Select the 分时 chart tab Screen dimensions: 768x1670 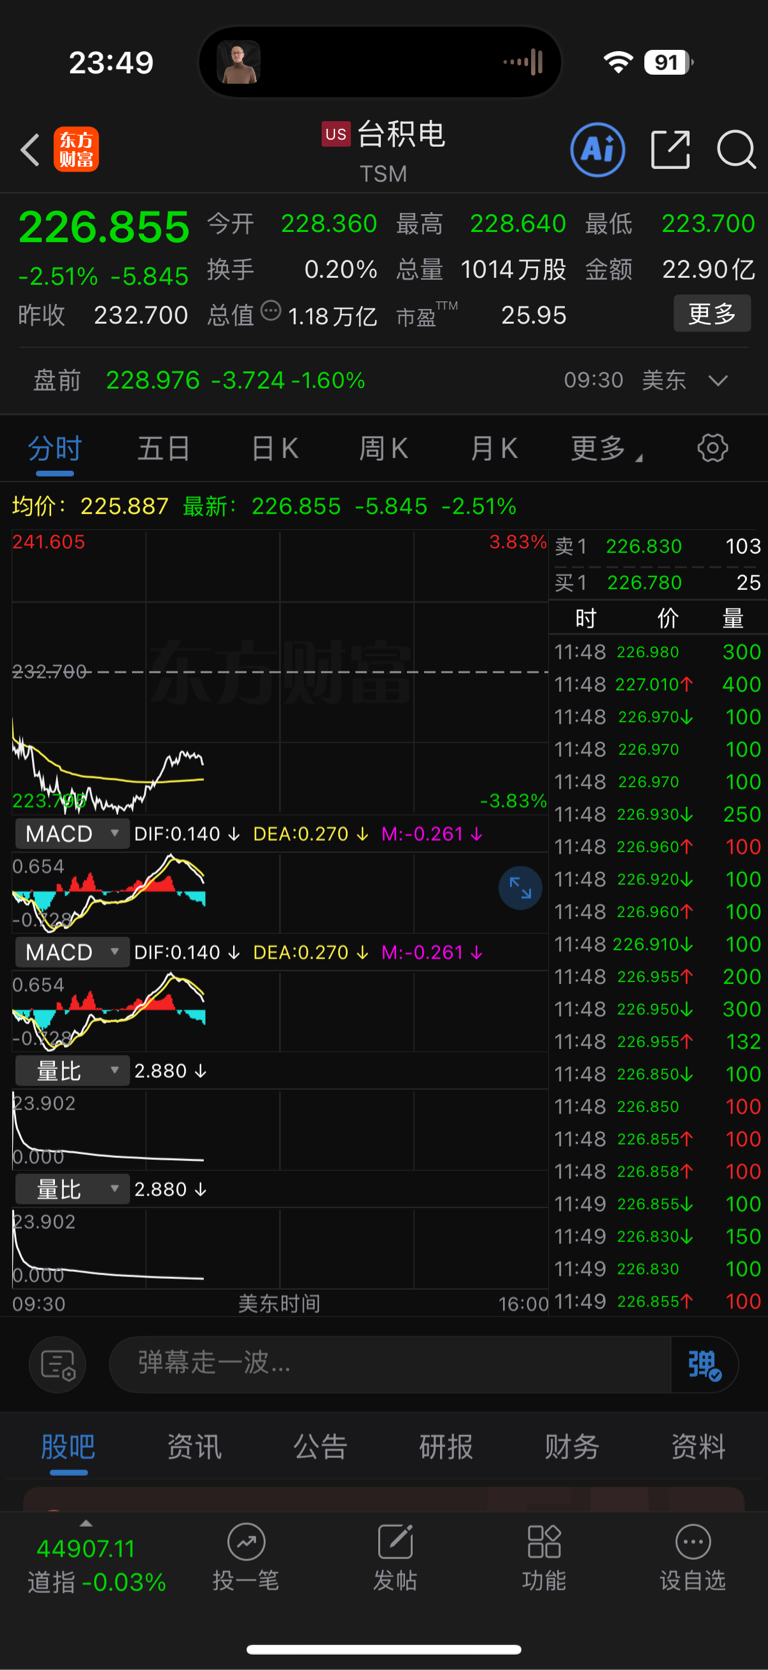pos(54,448)
